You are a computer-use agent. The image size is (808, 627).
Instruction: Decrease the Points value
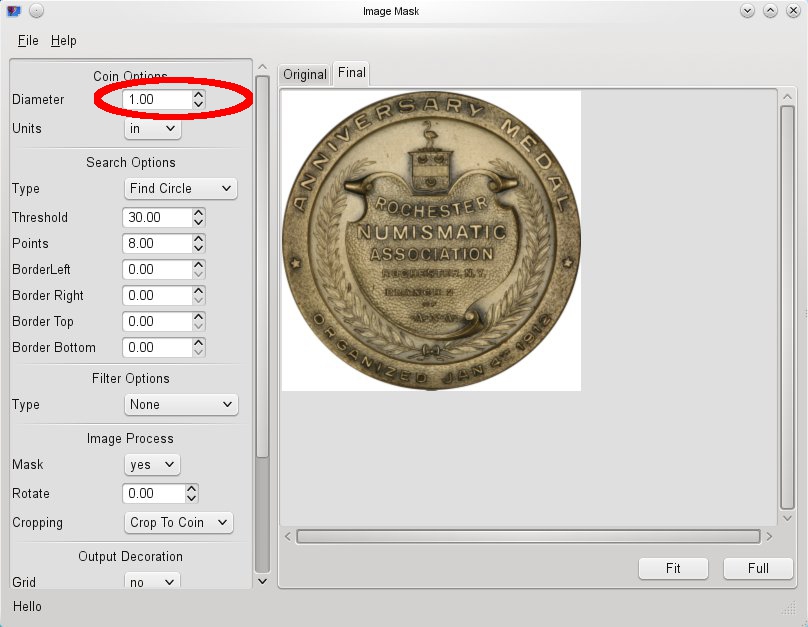(x=199, y=248)
